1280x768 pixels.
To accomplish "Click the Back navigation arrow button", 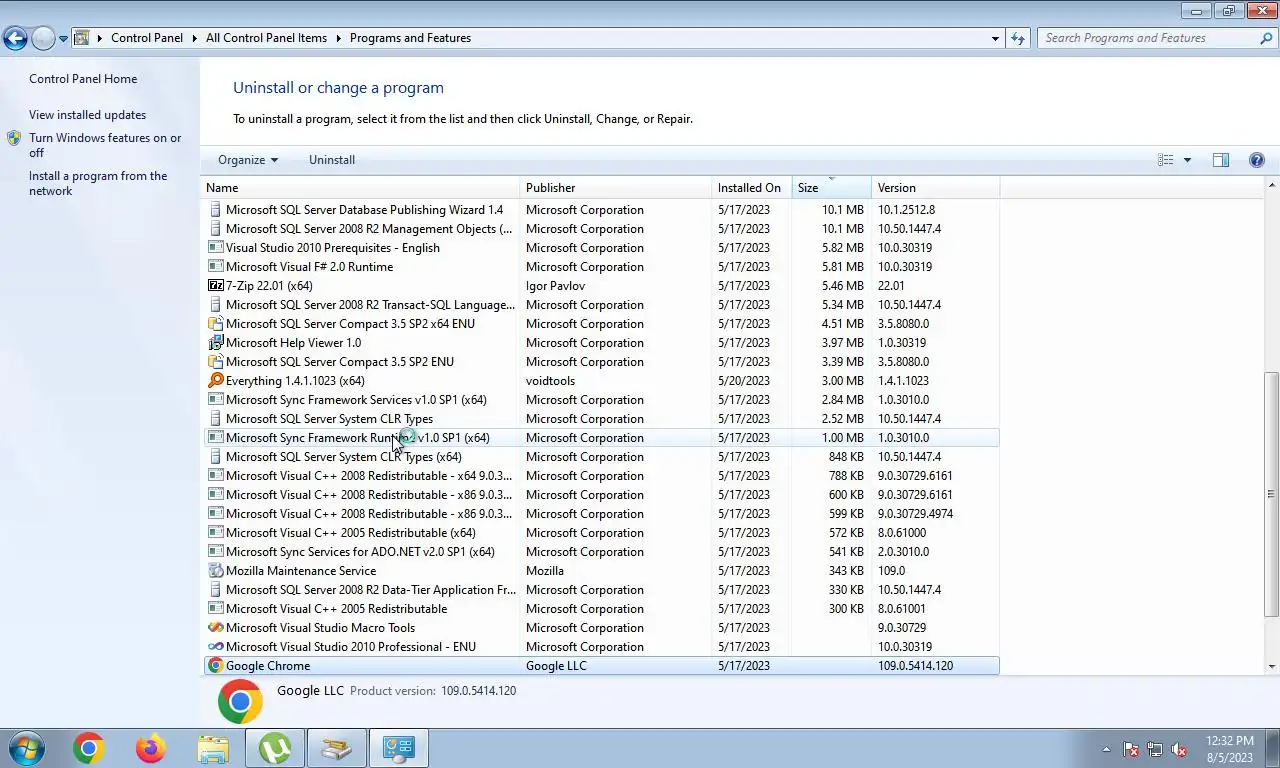I will pos(15,39).
